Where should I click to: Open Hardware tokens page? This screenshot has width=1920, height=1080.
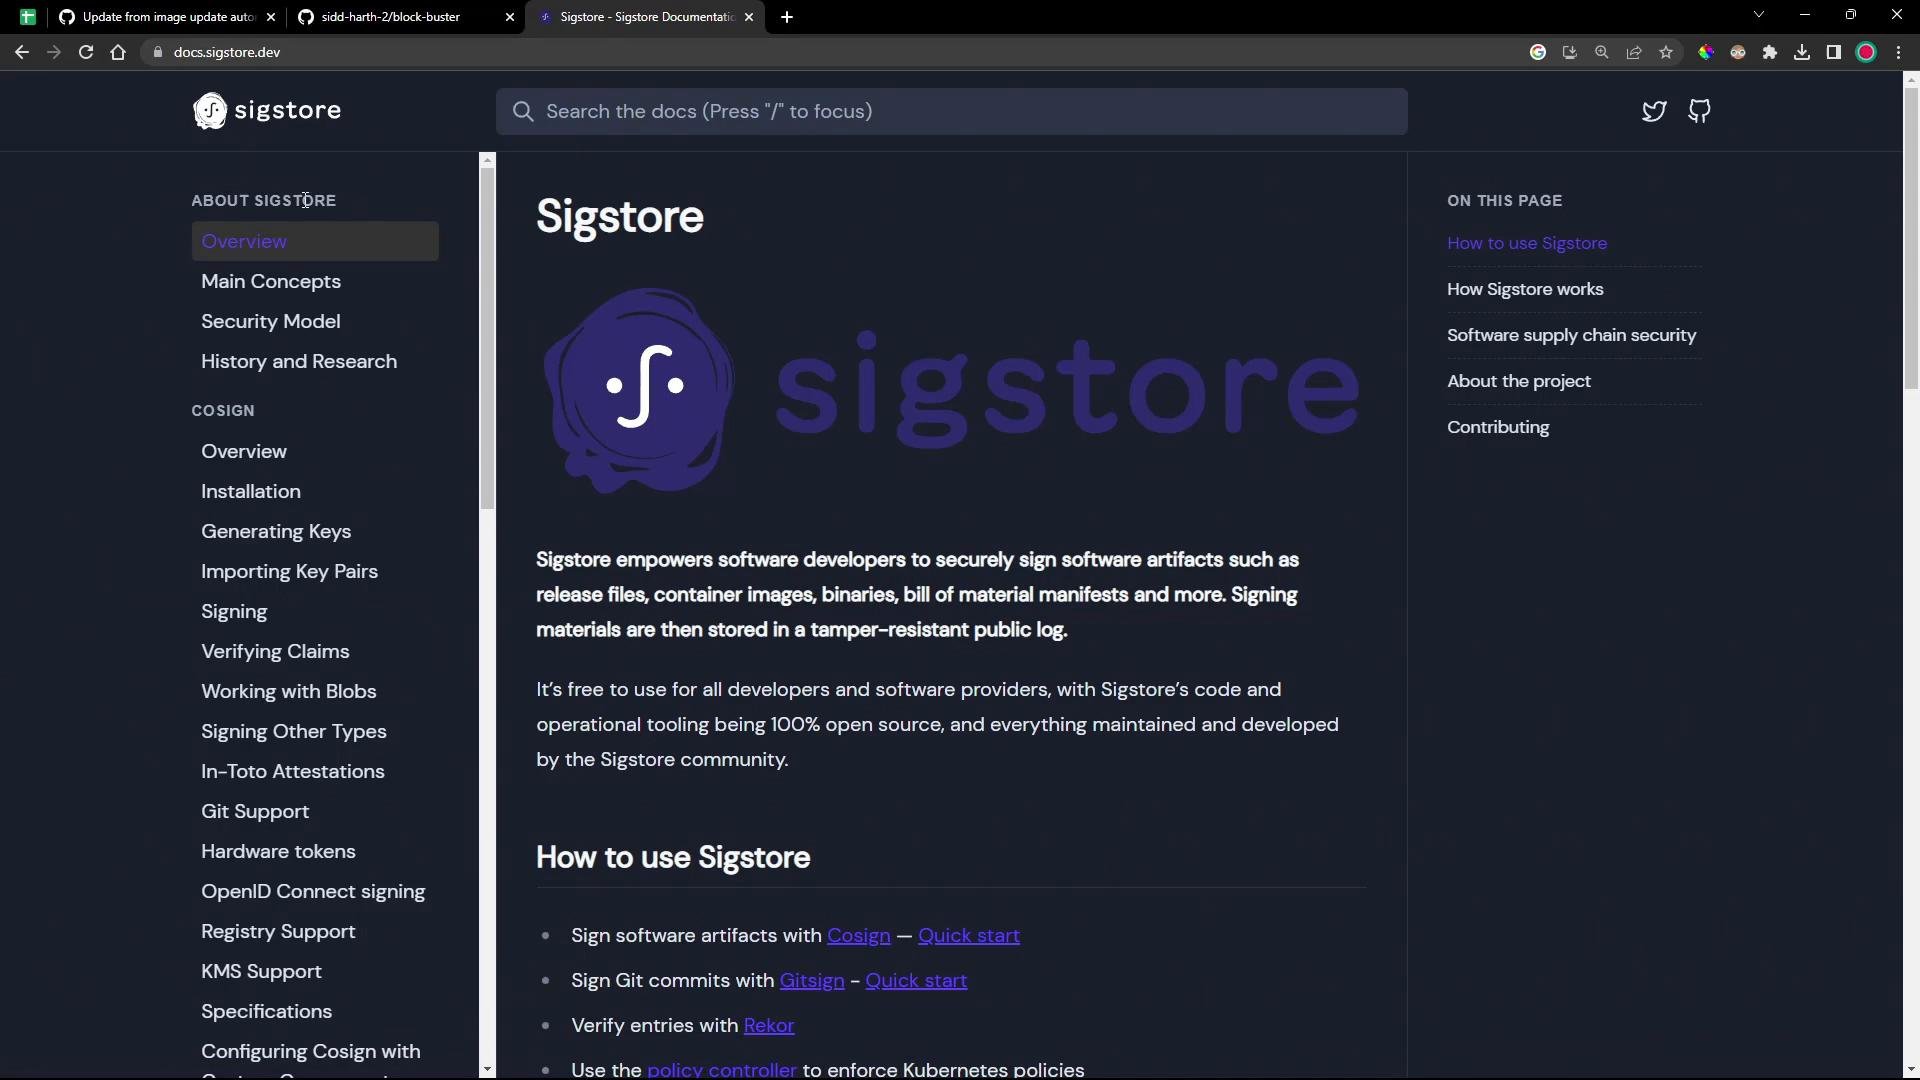278,852
